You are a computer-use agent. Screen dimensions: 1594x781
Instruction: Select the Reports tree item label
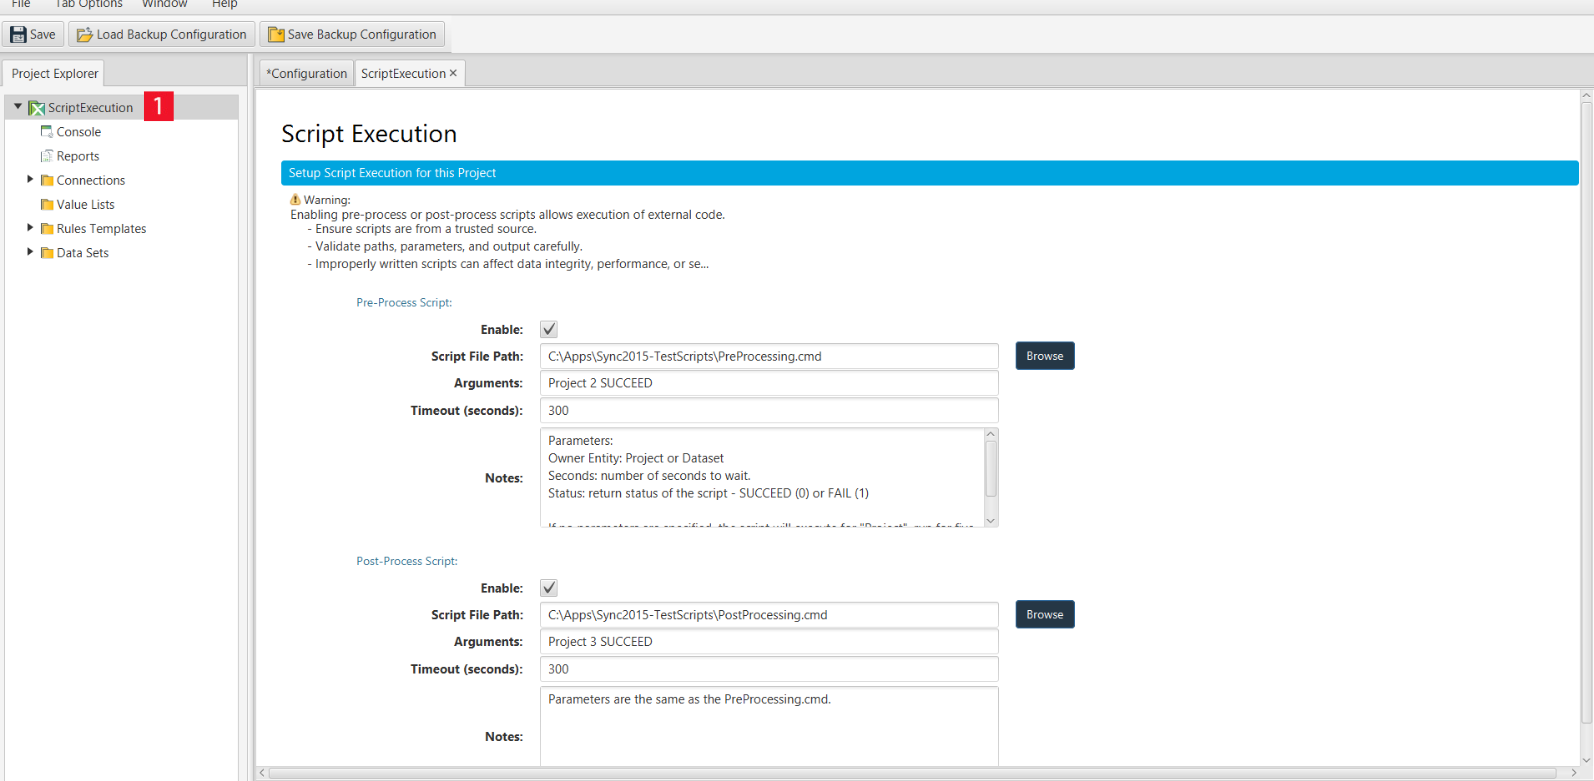click(78, 156)
